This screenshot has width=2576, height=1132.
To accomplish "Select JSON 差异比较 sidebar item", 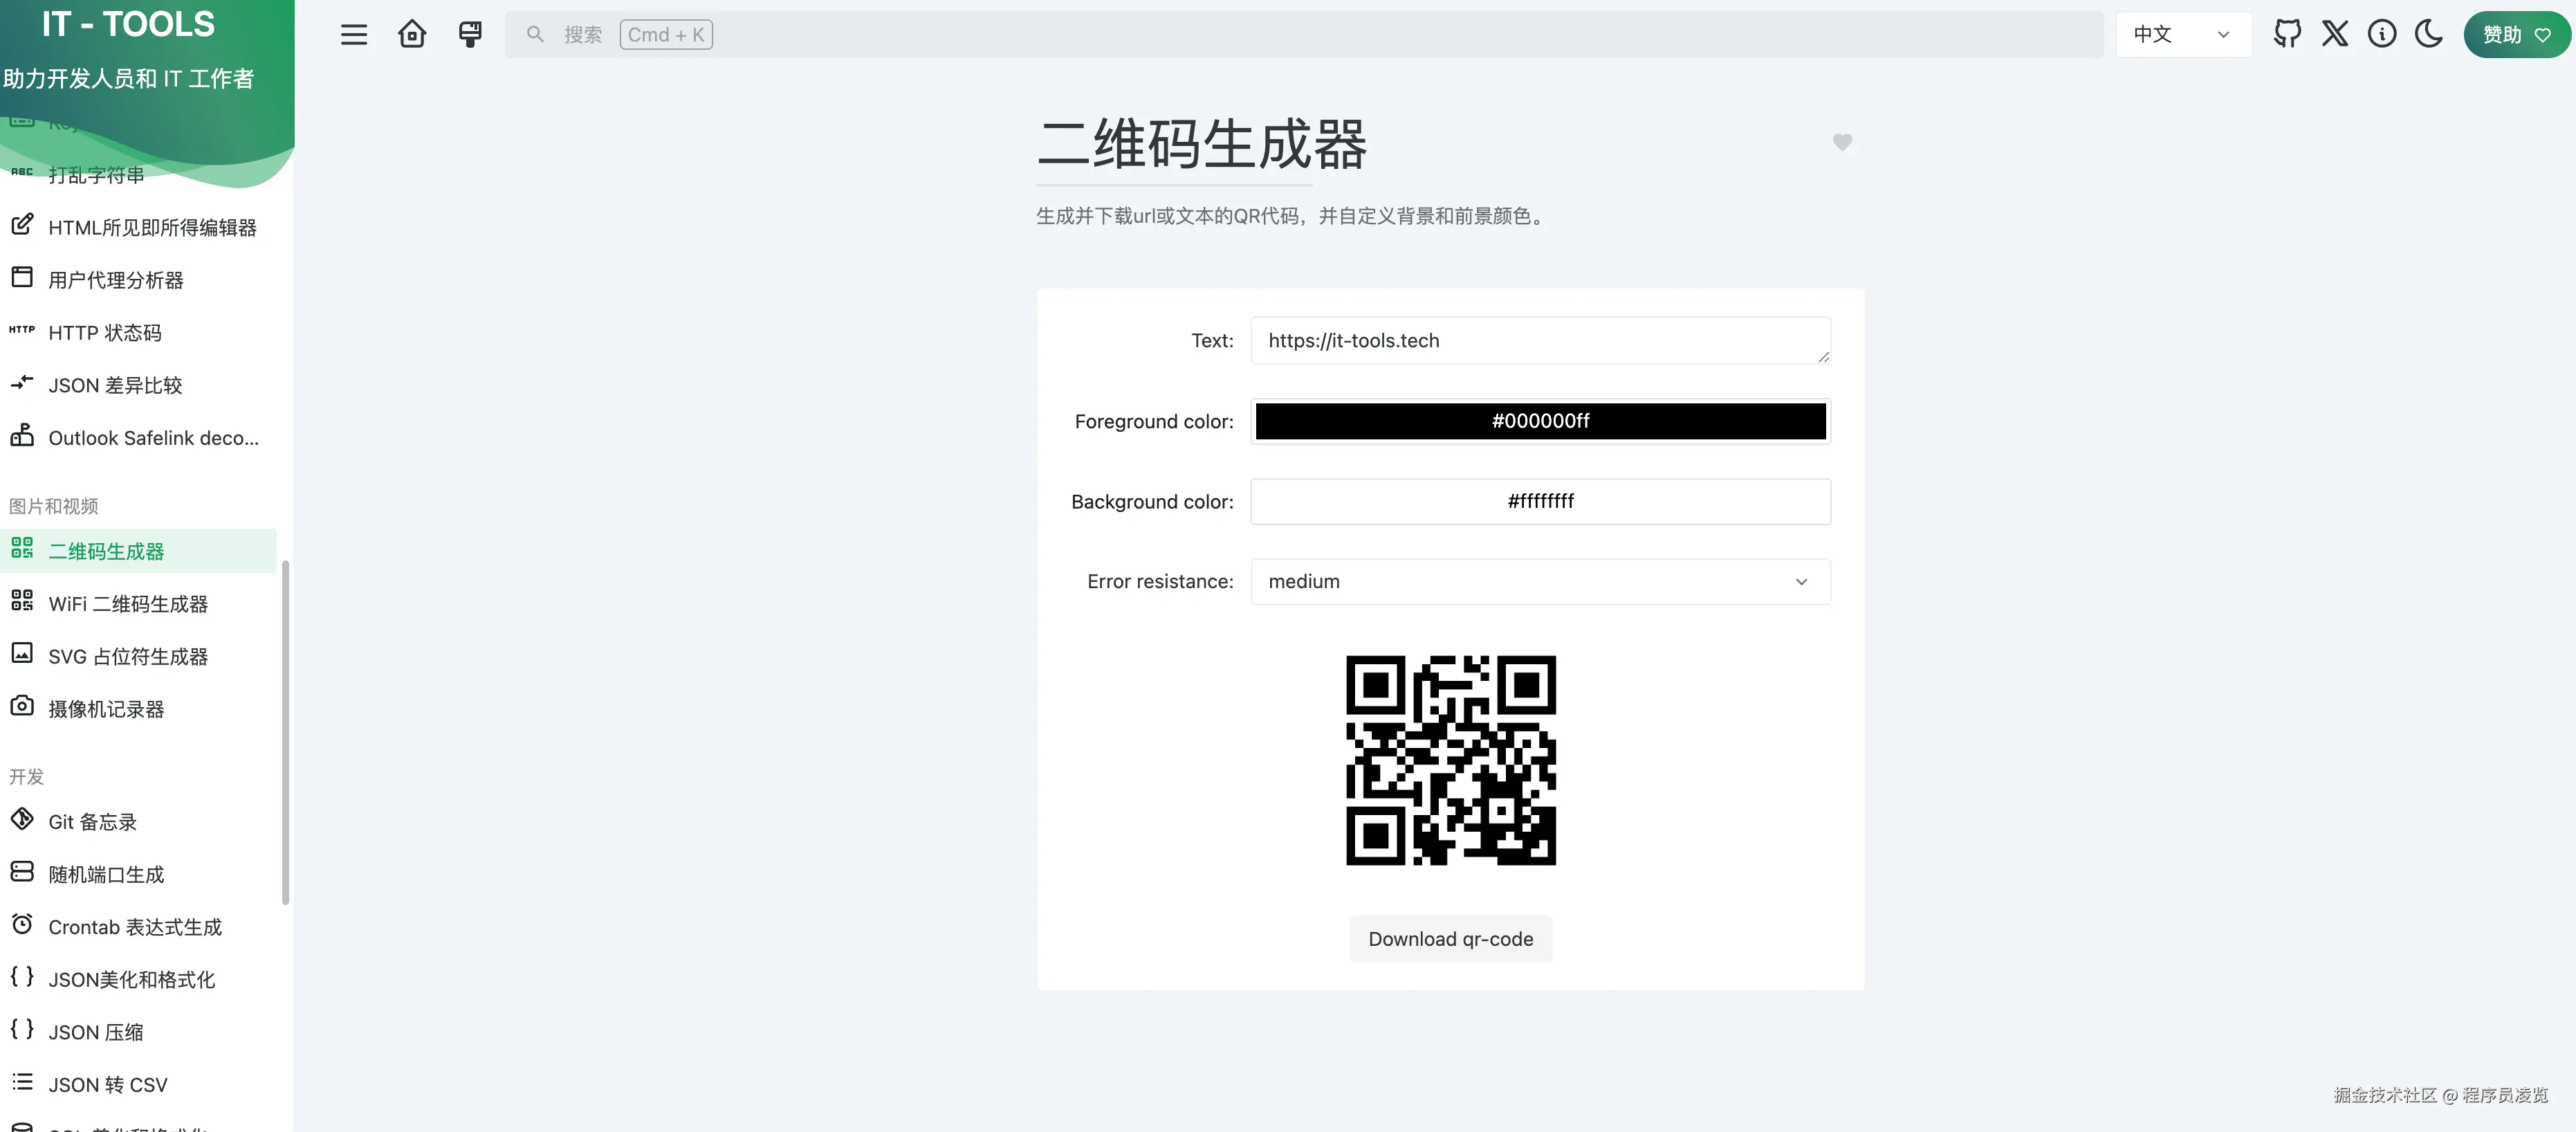I will pos(115,385).
